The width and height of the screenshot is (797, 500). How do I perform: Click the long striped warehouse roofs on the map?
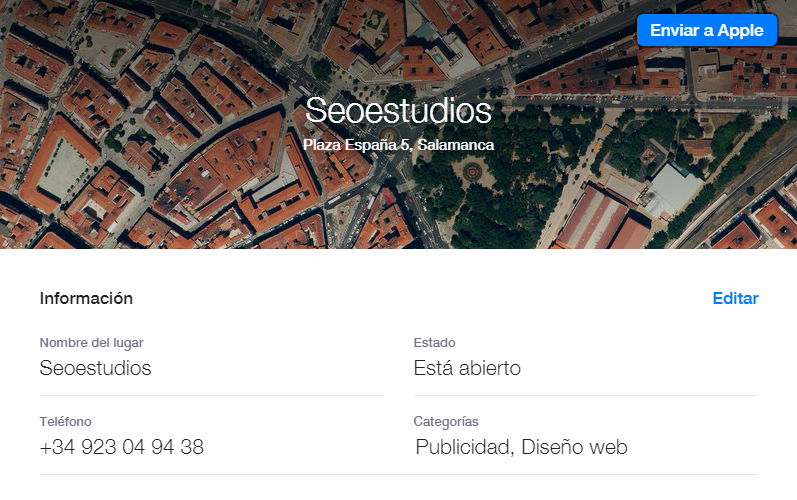click(x=600, y=218)
